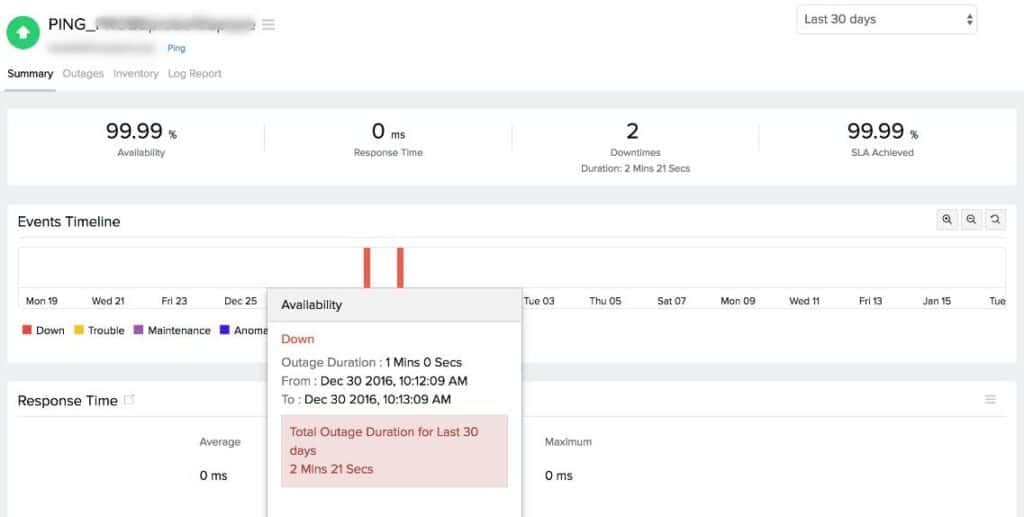
Task: Click the Maximum response time label
Action: tap(568, 442)
